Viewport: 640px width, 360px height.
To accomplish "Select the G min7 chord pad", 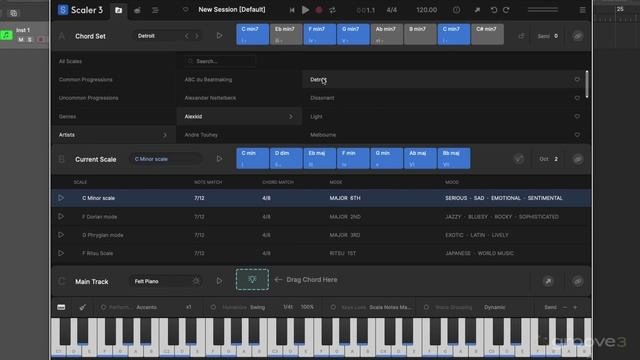I will pos(353,34).
